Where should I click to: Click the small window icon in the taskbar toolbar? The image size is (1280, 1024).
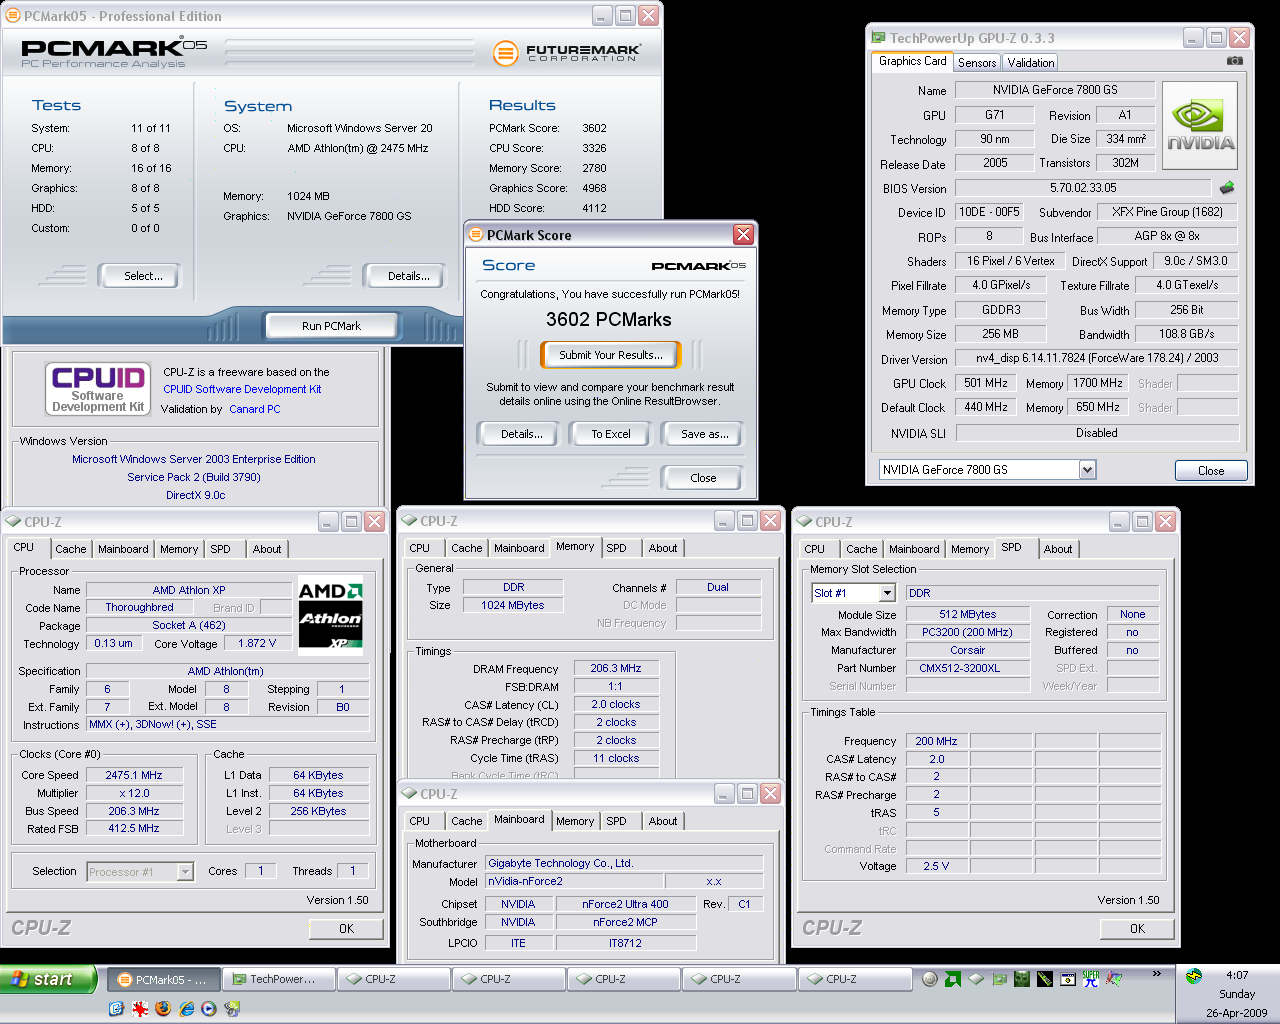tap(1068, 979)
